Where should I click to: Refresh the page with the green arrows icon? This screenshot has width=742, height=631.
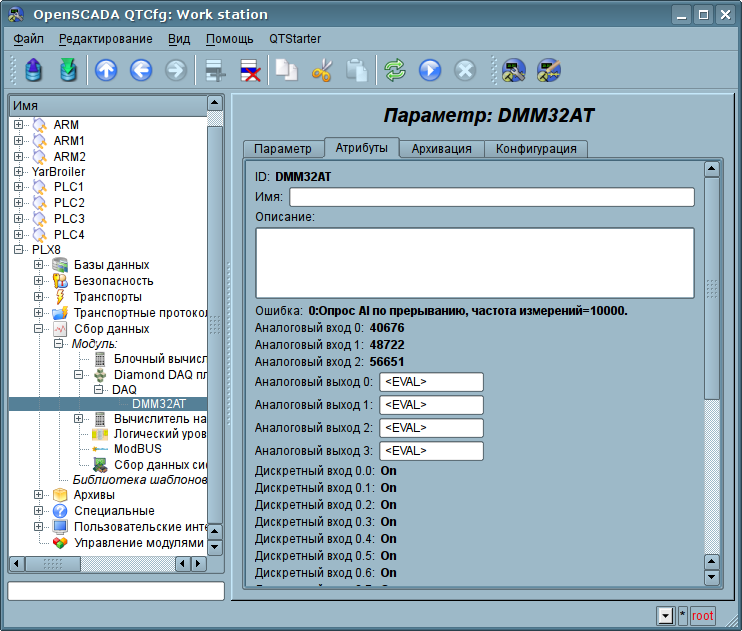395,70
